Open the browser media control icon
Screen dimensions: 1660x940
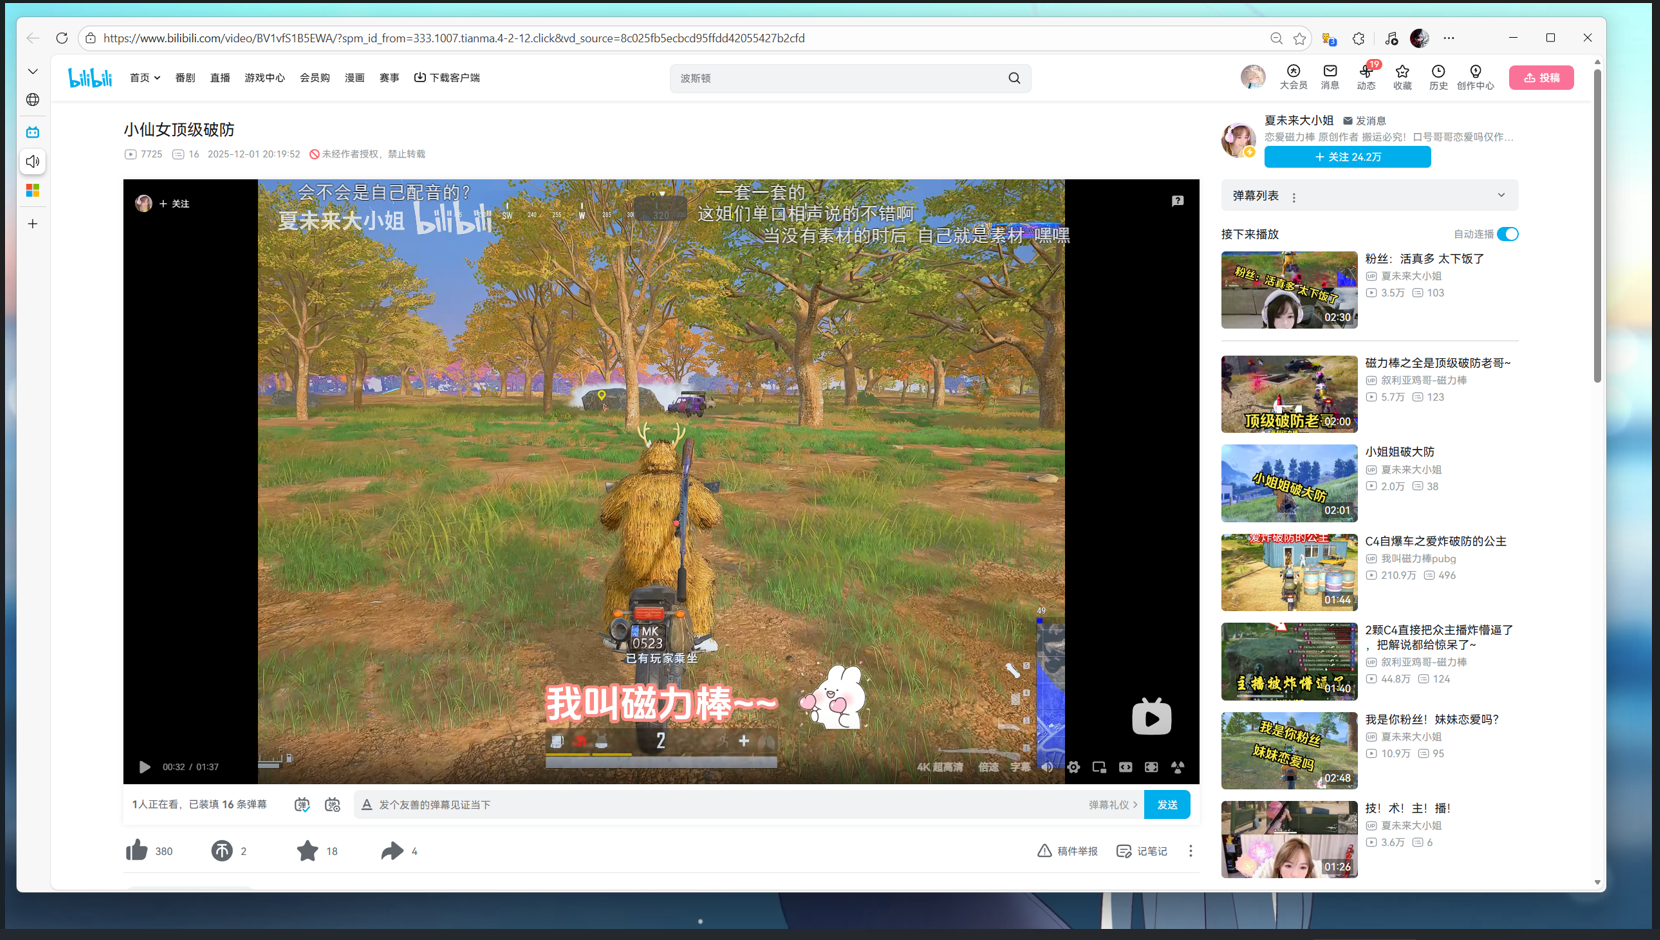(1391, 38)
